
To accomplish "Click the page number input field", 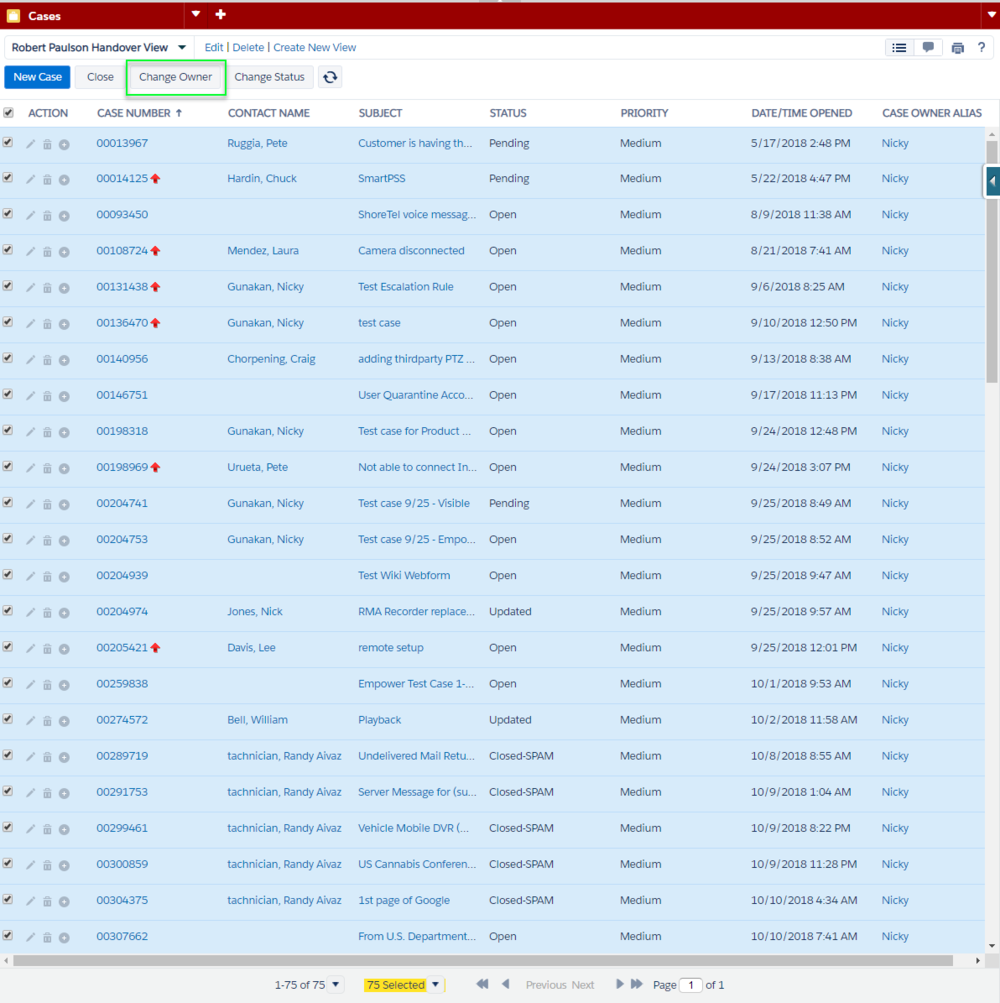I will [x=690, y=985].
